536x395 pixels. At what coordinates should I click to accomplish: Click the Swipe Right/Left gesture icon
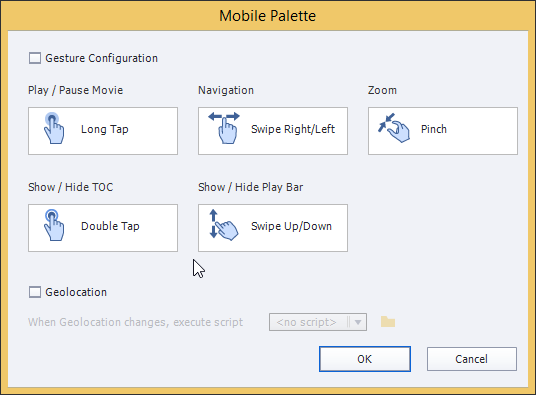224,128
